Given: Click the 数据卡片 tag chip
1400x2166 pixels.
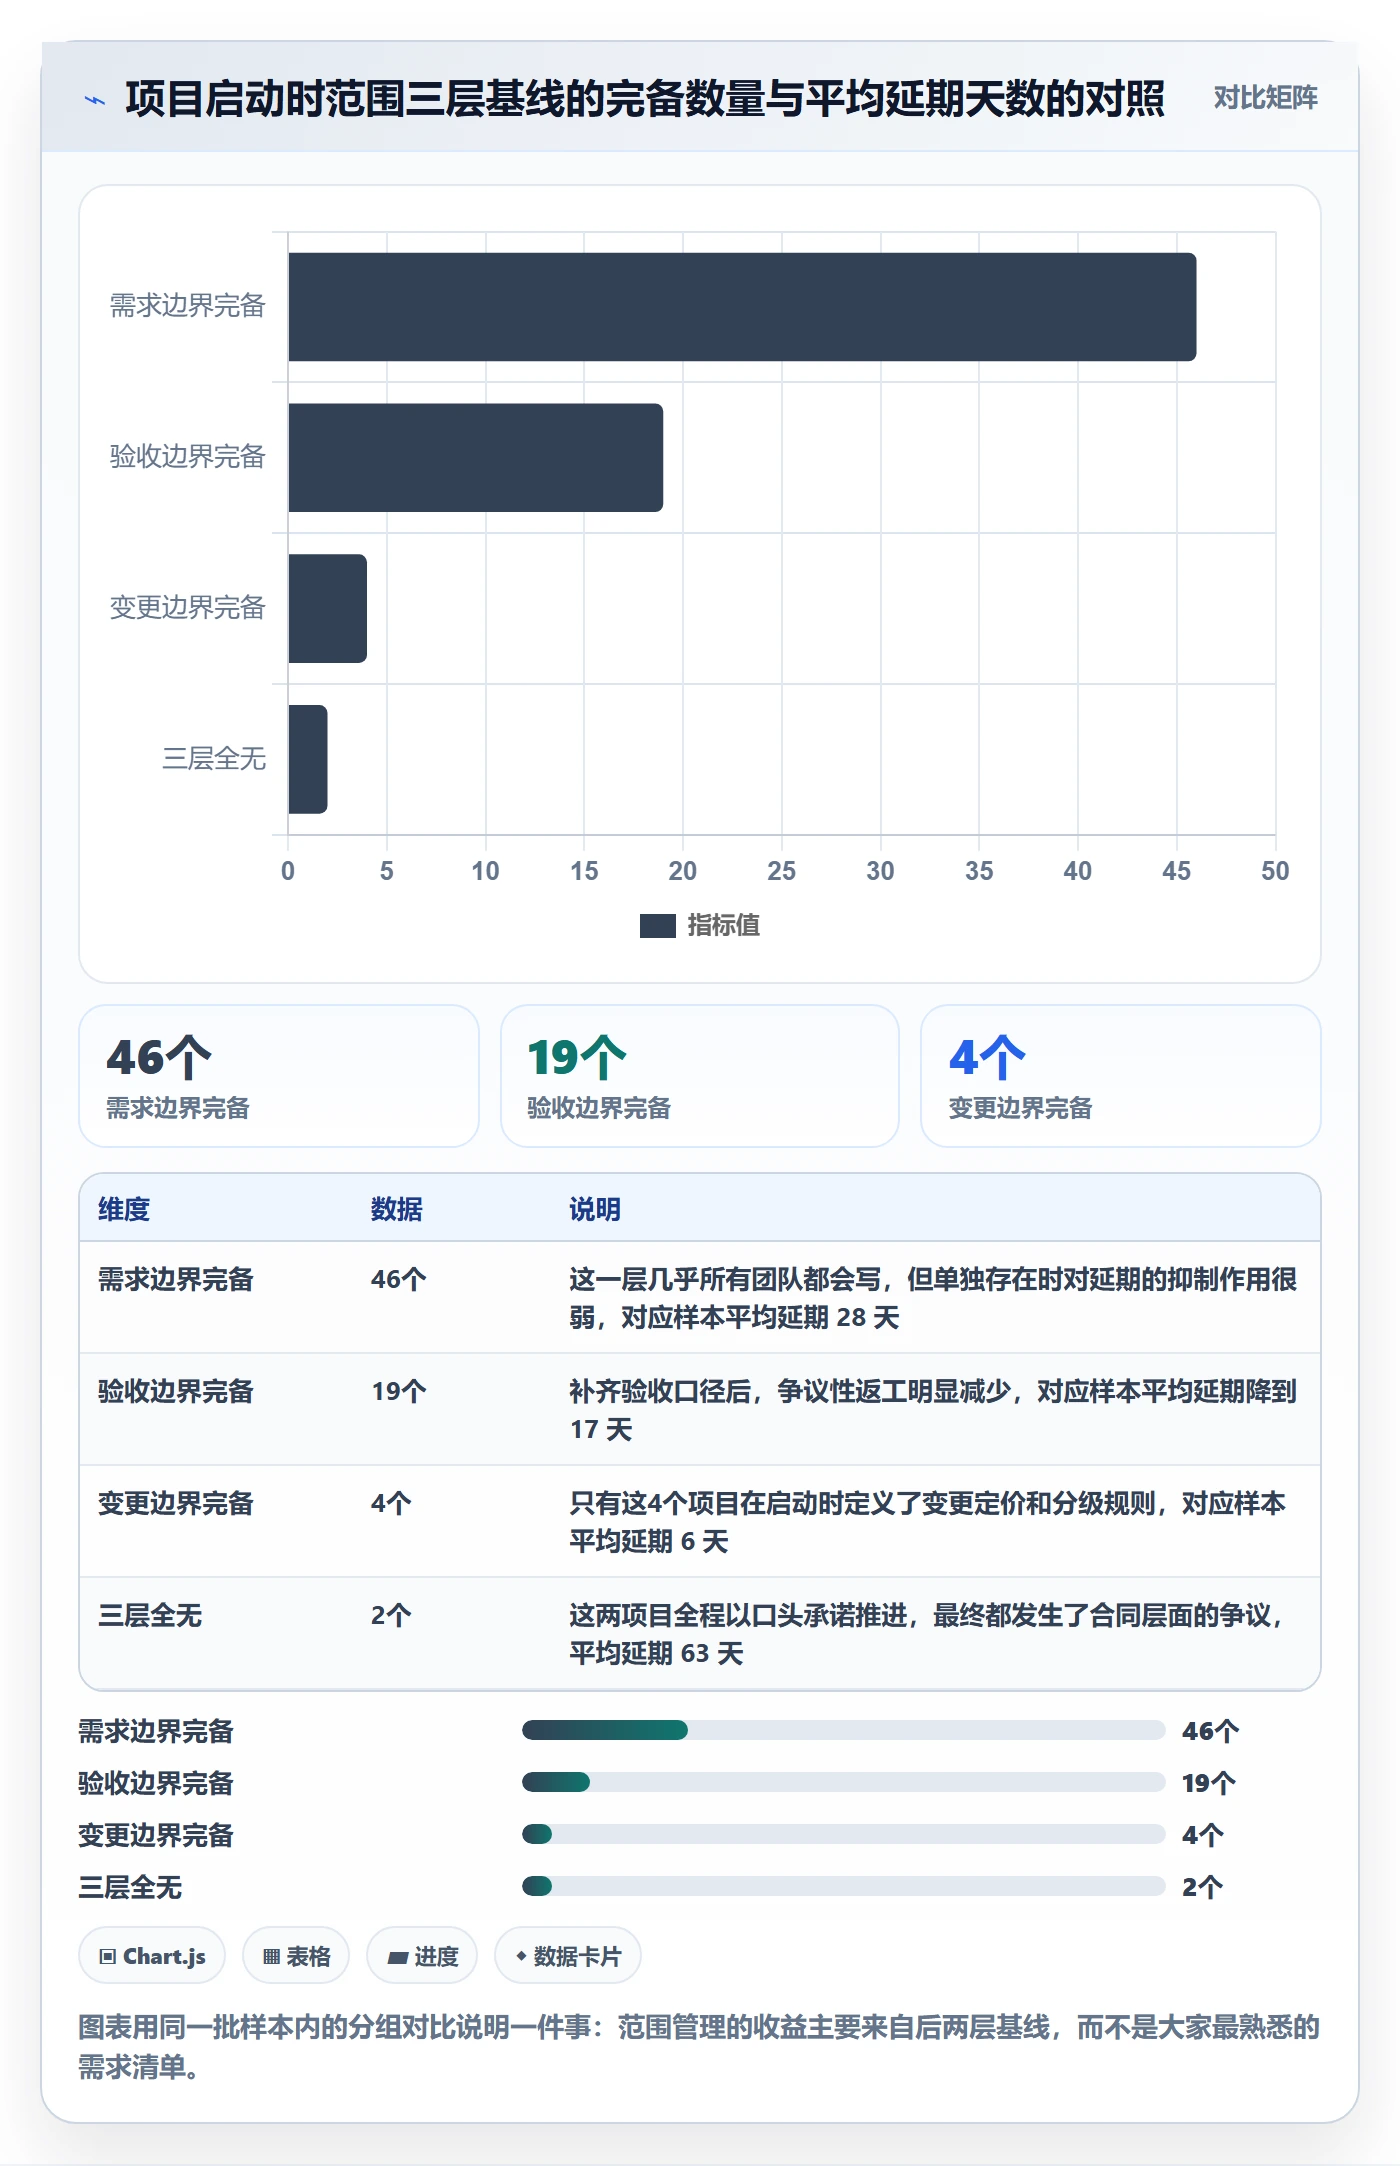Looking at the screenshot, I should tap(568, 1956).
